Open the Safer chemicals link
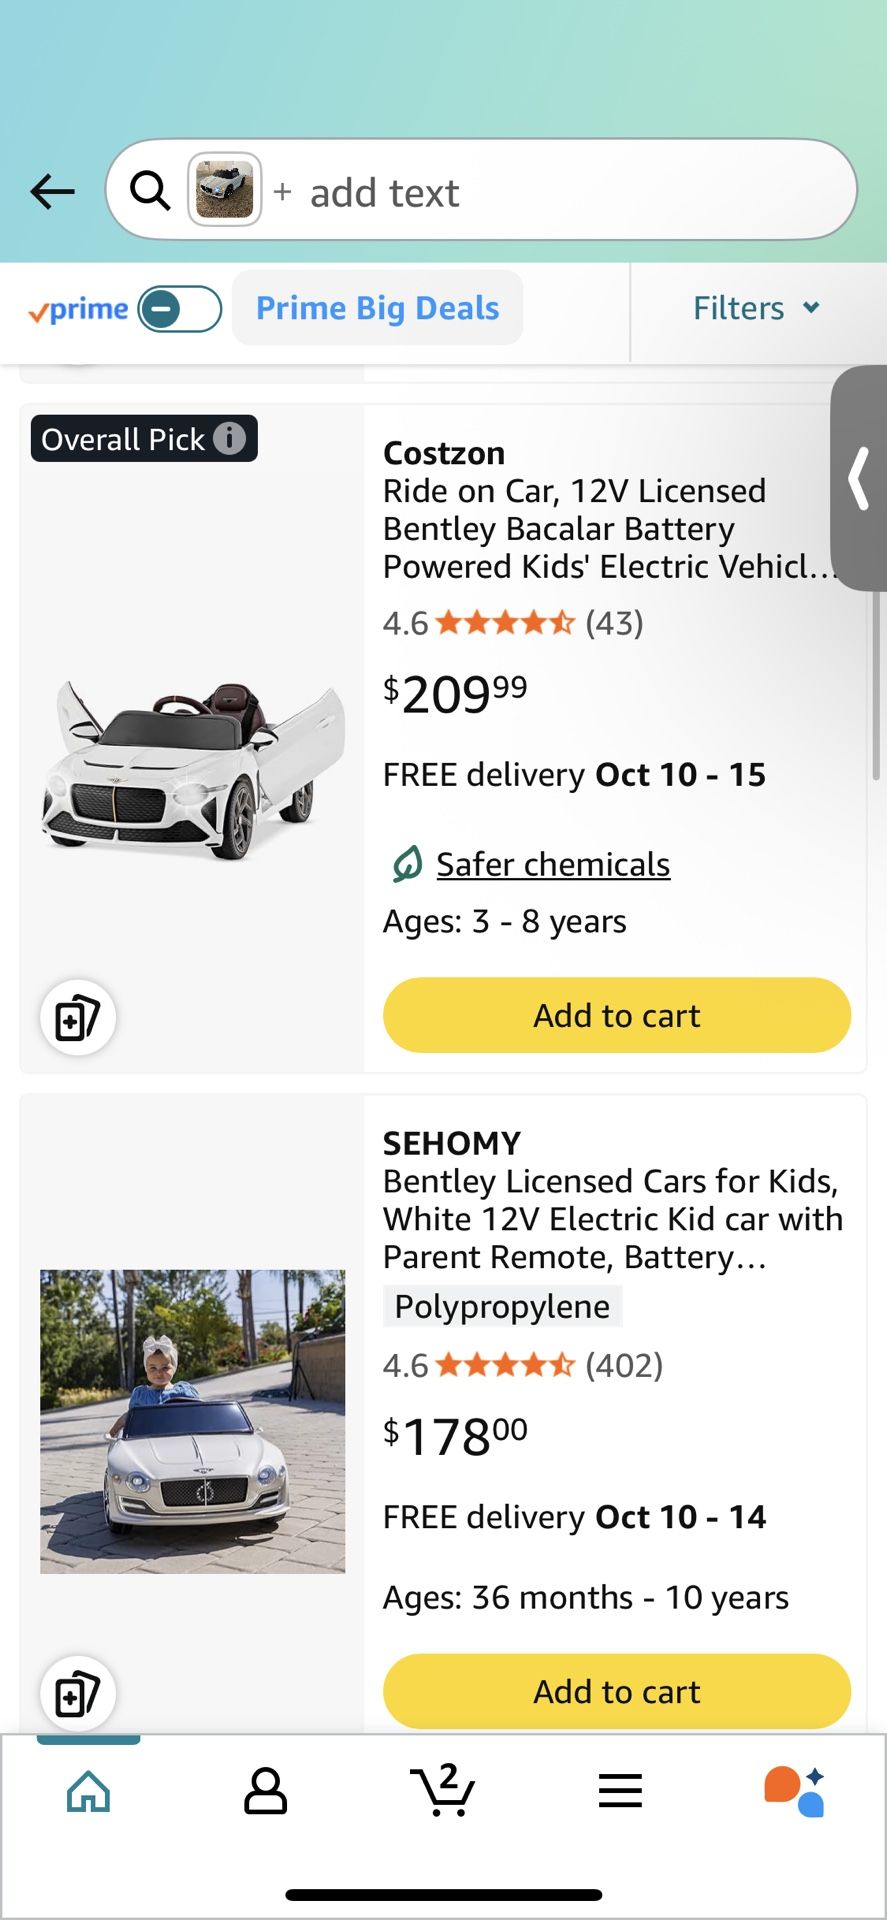The image size is (887, 1920). 552,864
